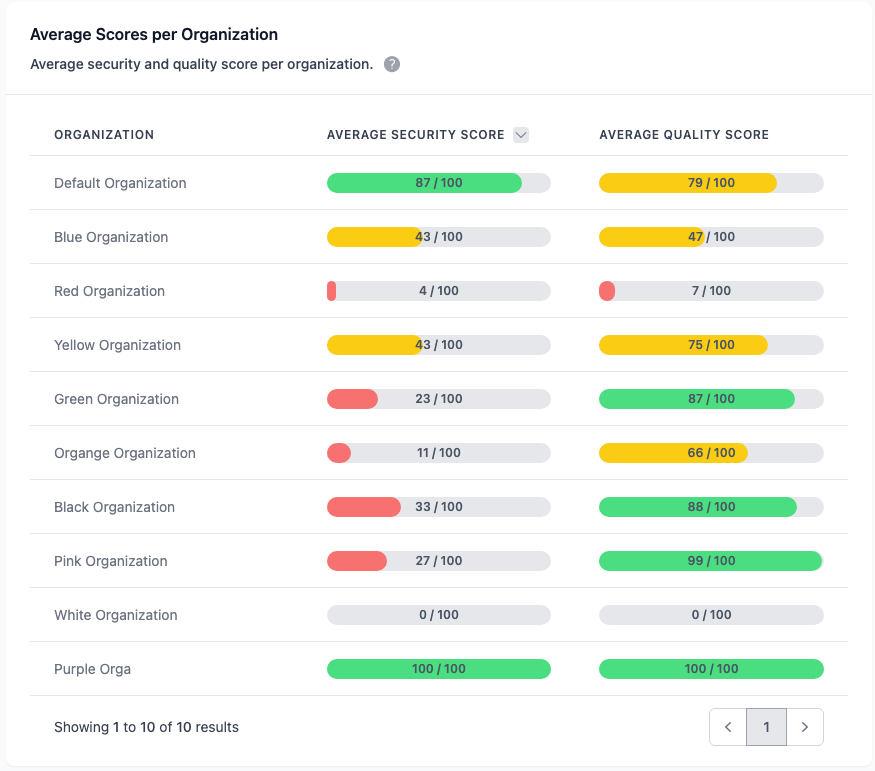Click the Average Quality Score column header
Image resolution: width=875 pixels, height=771 pixels.
[684, 134]
